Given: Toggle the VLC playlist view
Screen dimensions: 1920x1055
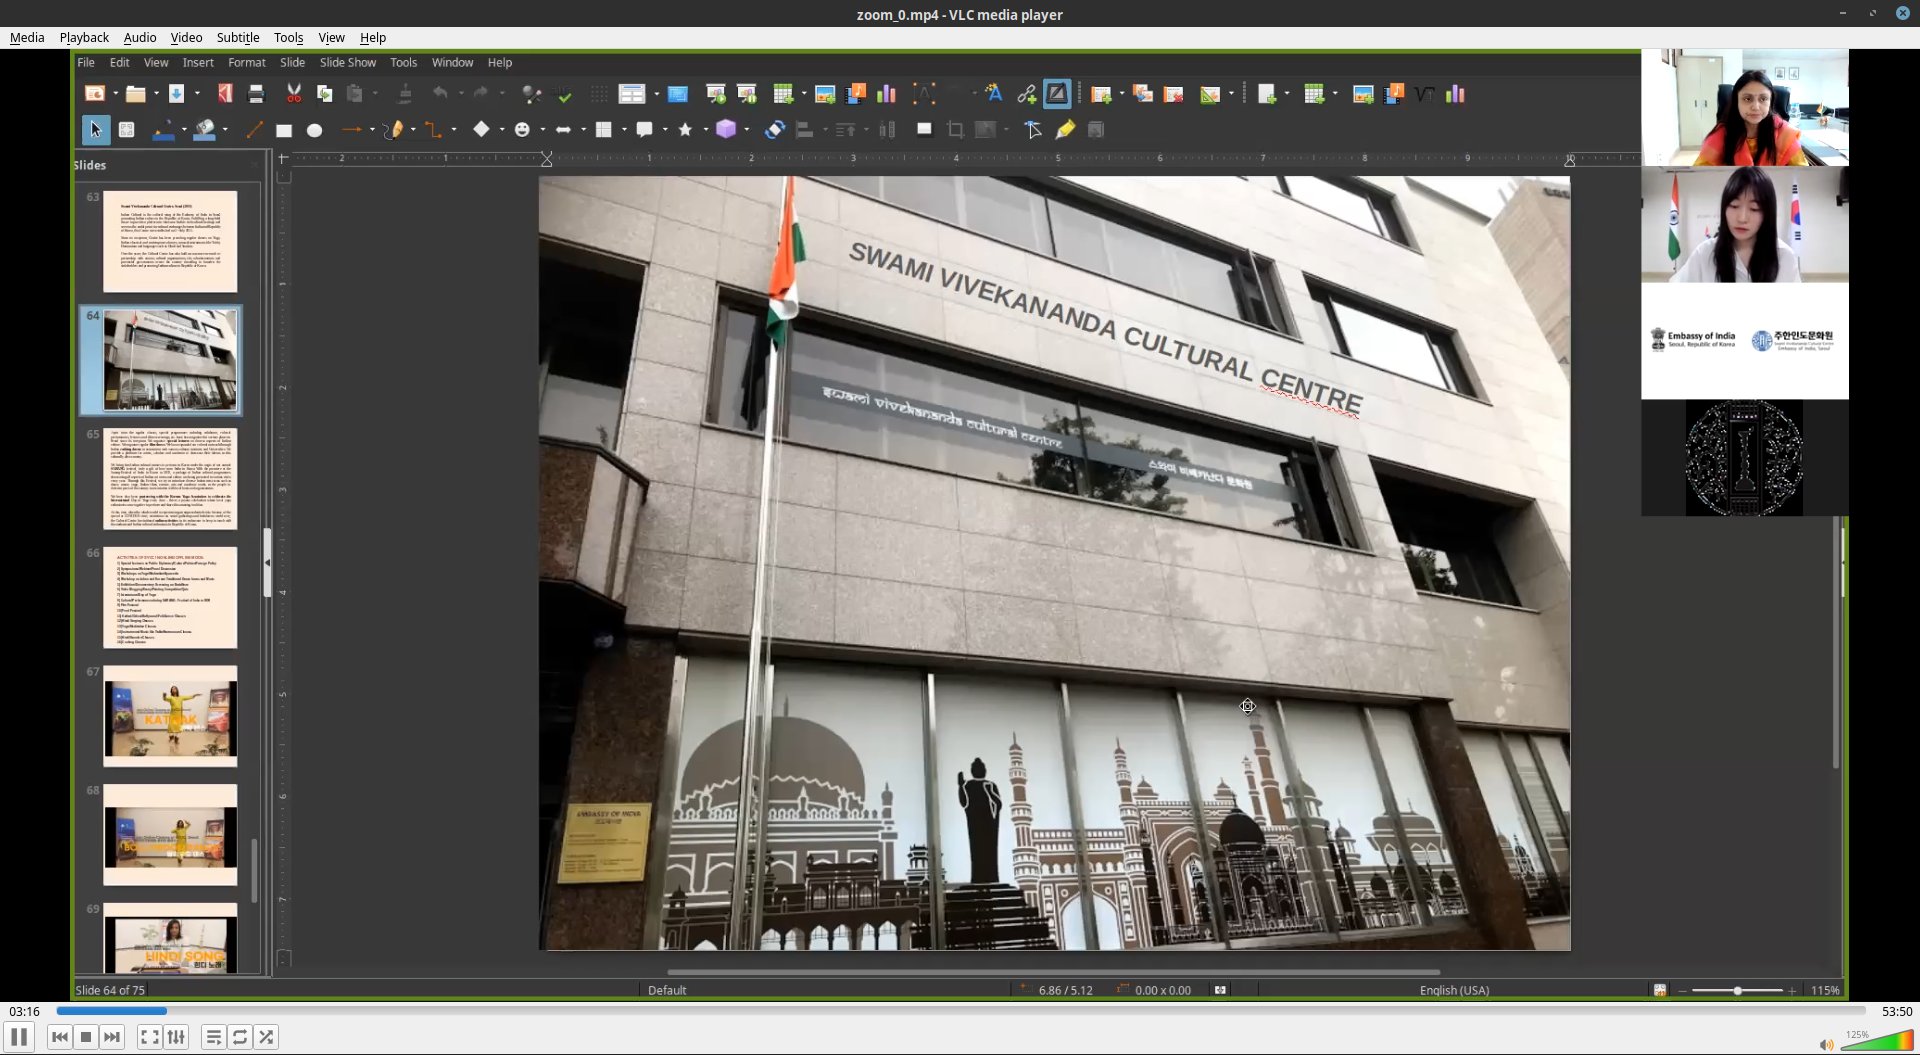Looking at the screenshot, I should pyautogui.click(x=213, y=1037).
